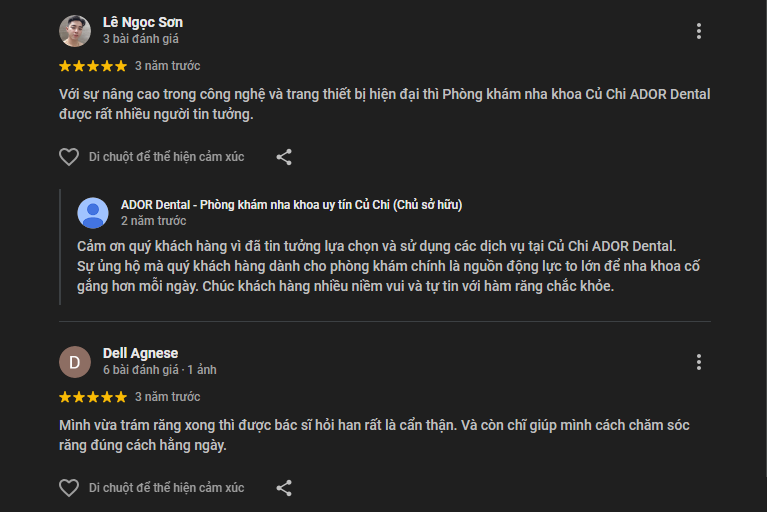Open more options for Dell Agnese's review

(699, 362)
